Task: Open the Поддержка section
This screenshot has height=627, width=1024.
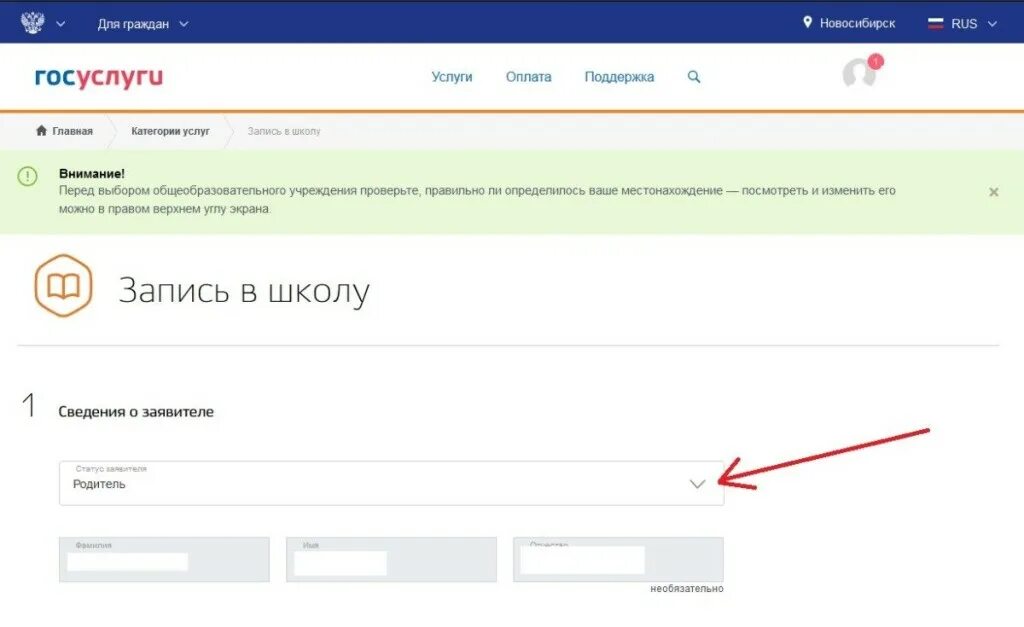Action: (x=621, y=76)
